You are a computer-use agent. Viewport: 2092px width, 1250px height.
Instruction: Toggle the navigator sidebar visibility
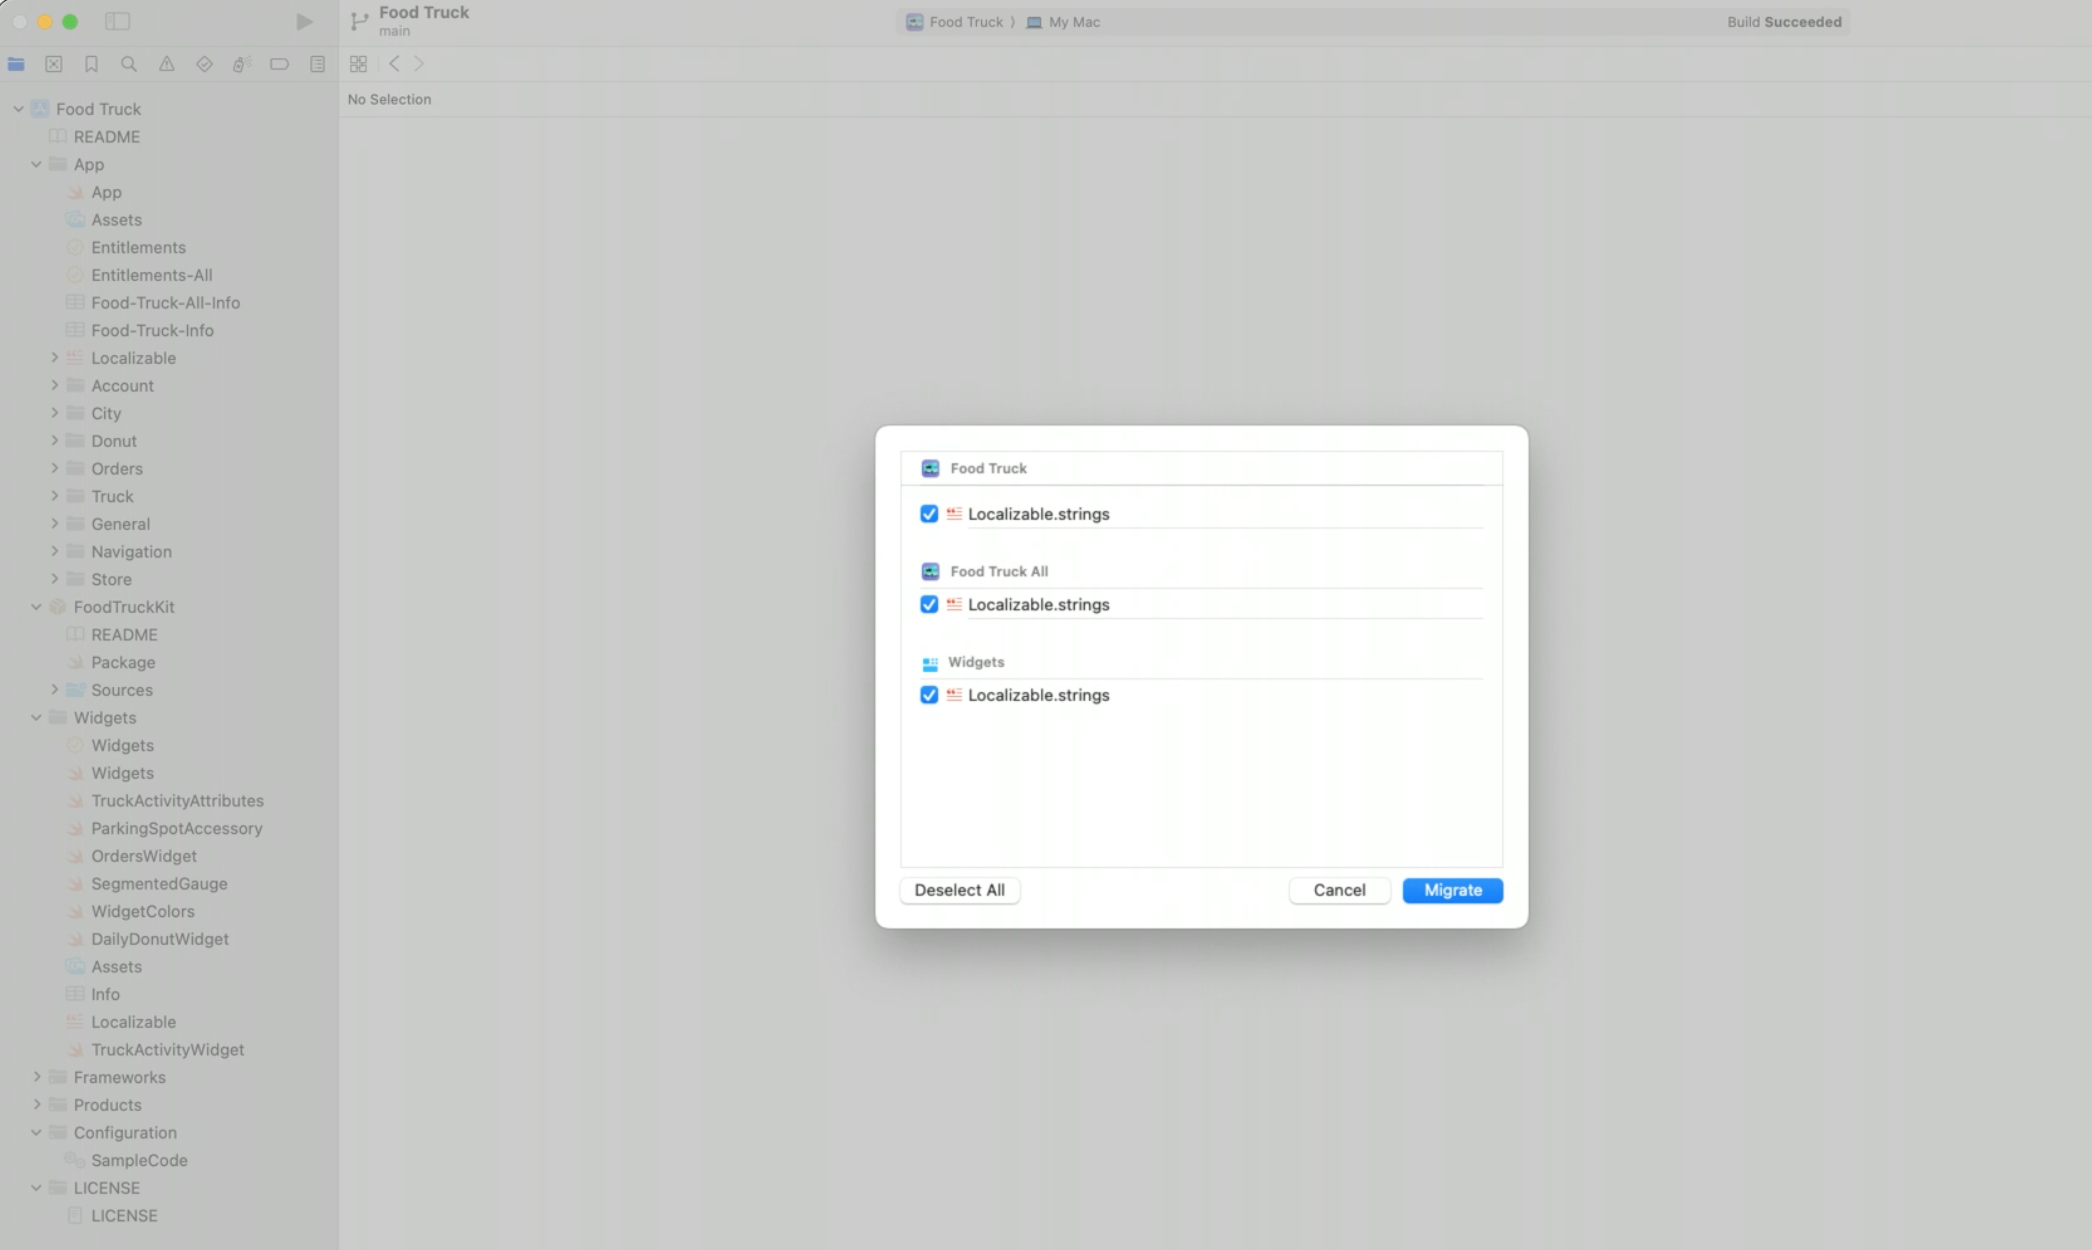[x=118, y=21]
